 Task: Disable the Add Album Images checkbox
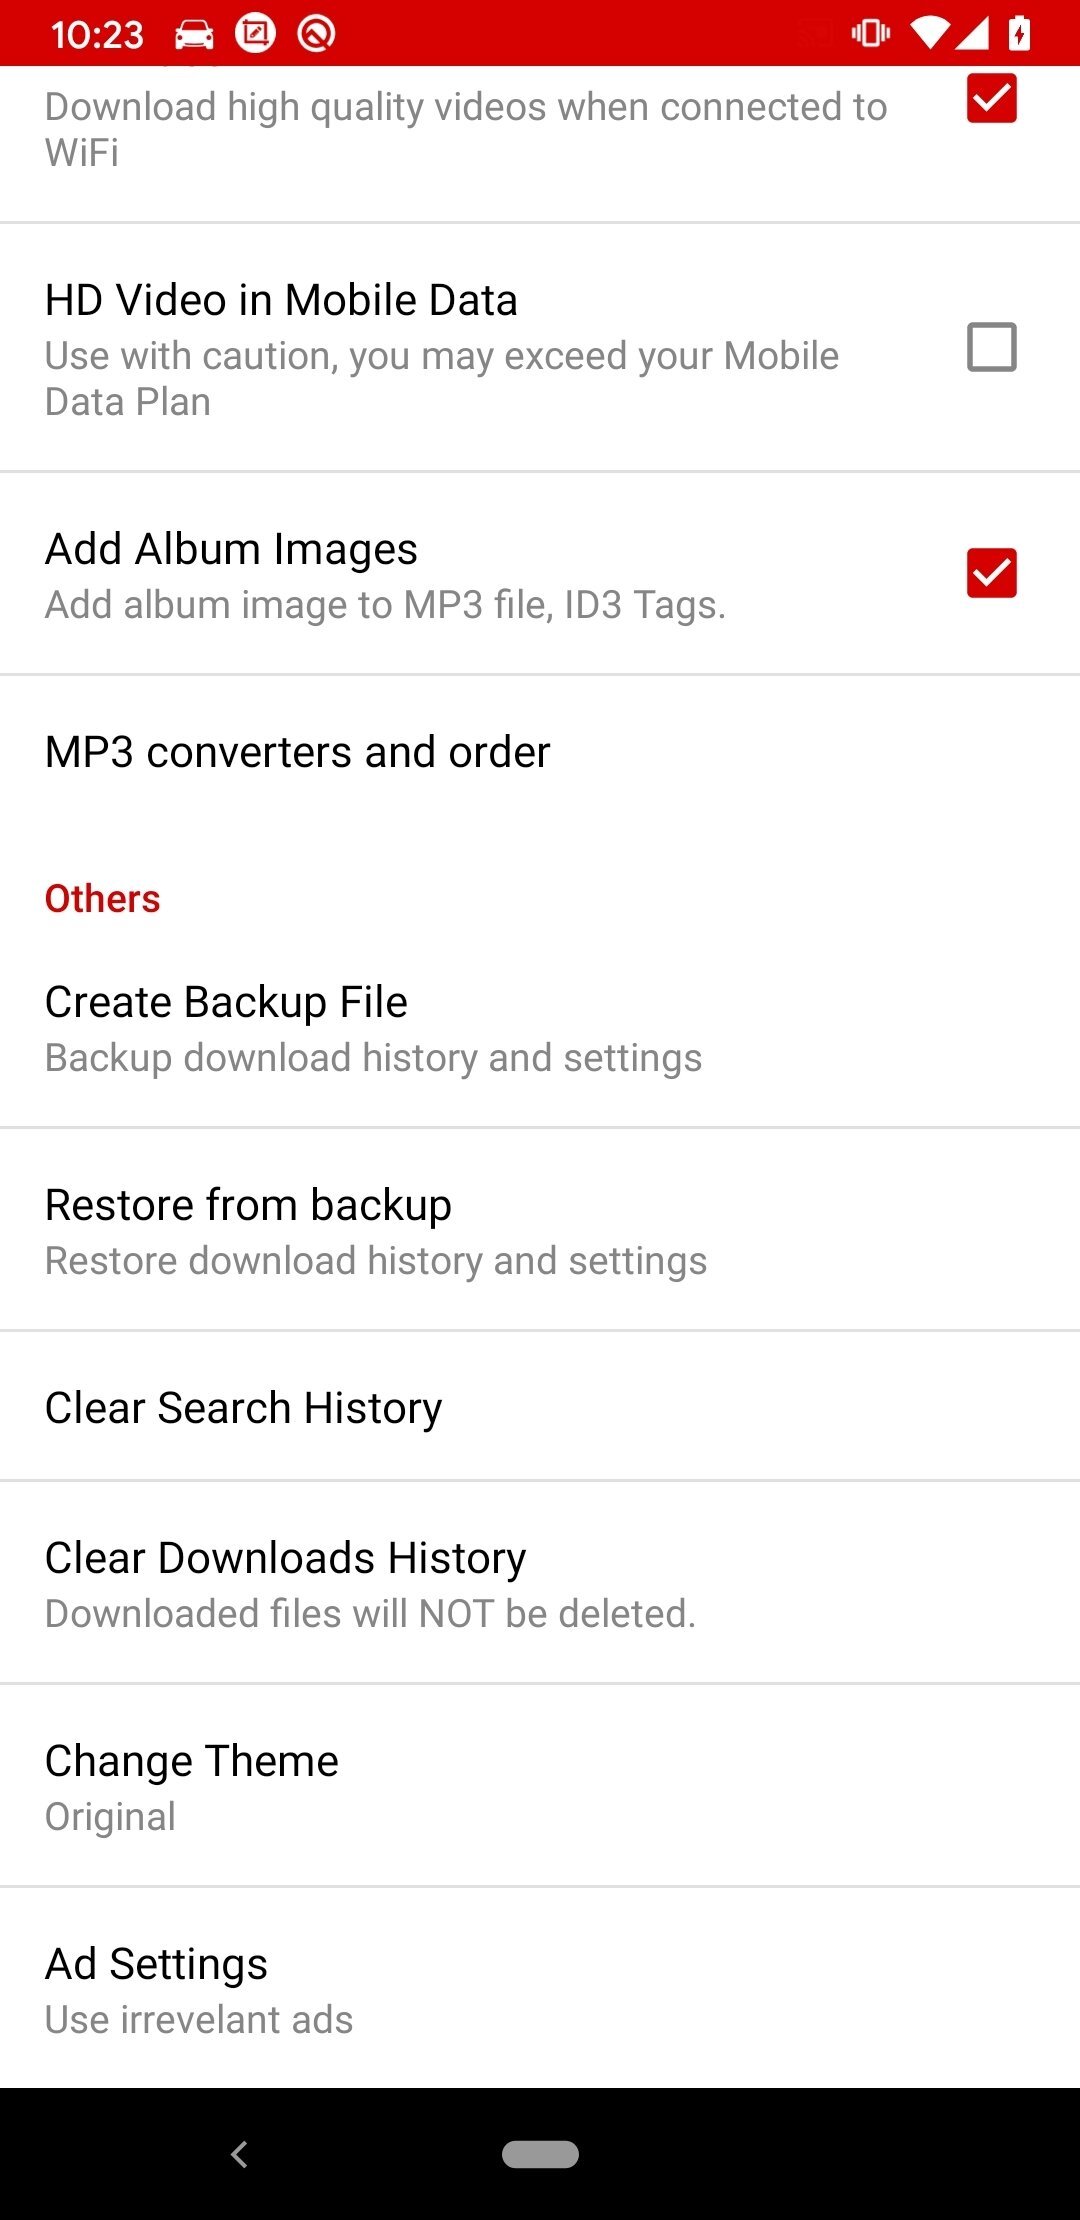point(991,573)
